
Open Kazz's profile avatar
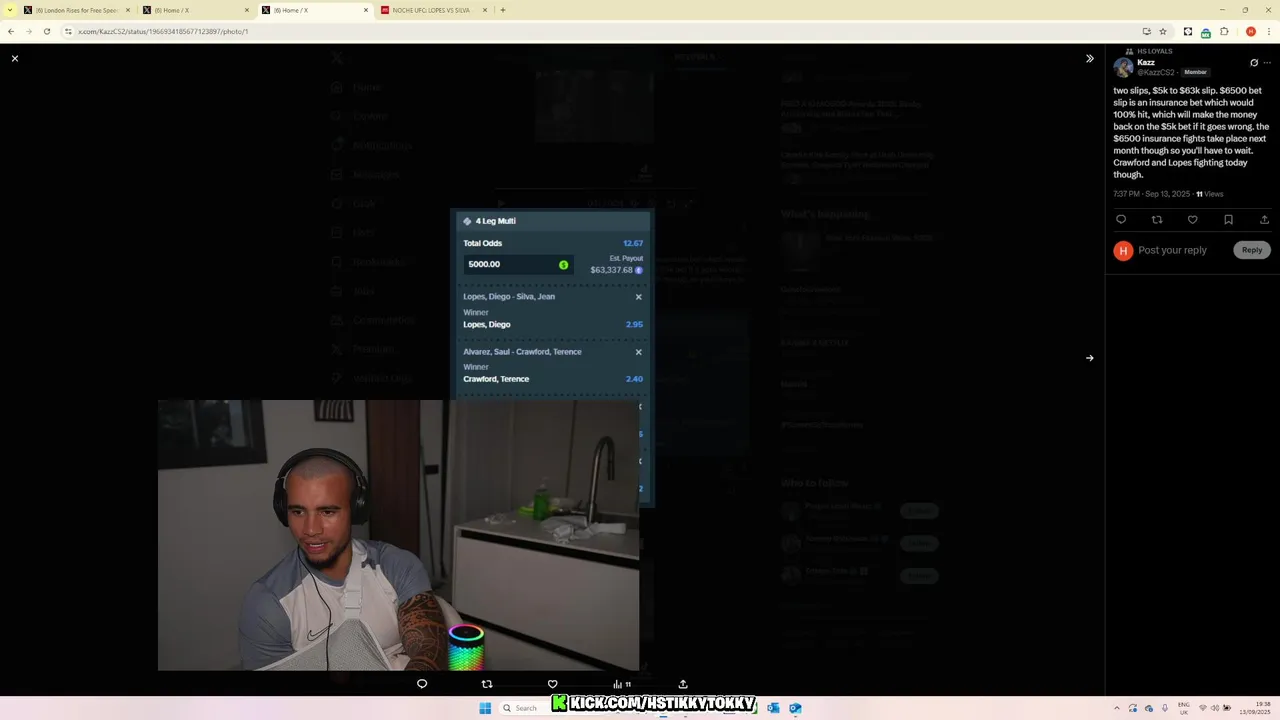coord(1123,67)
